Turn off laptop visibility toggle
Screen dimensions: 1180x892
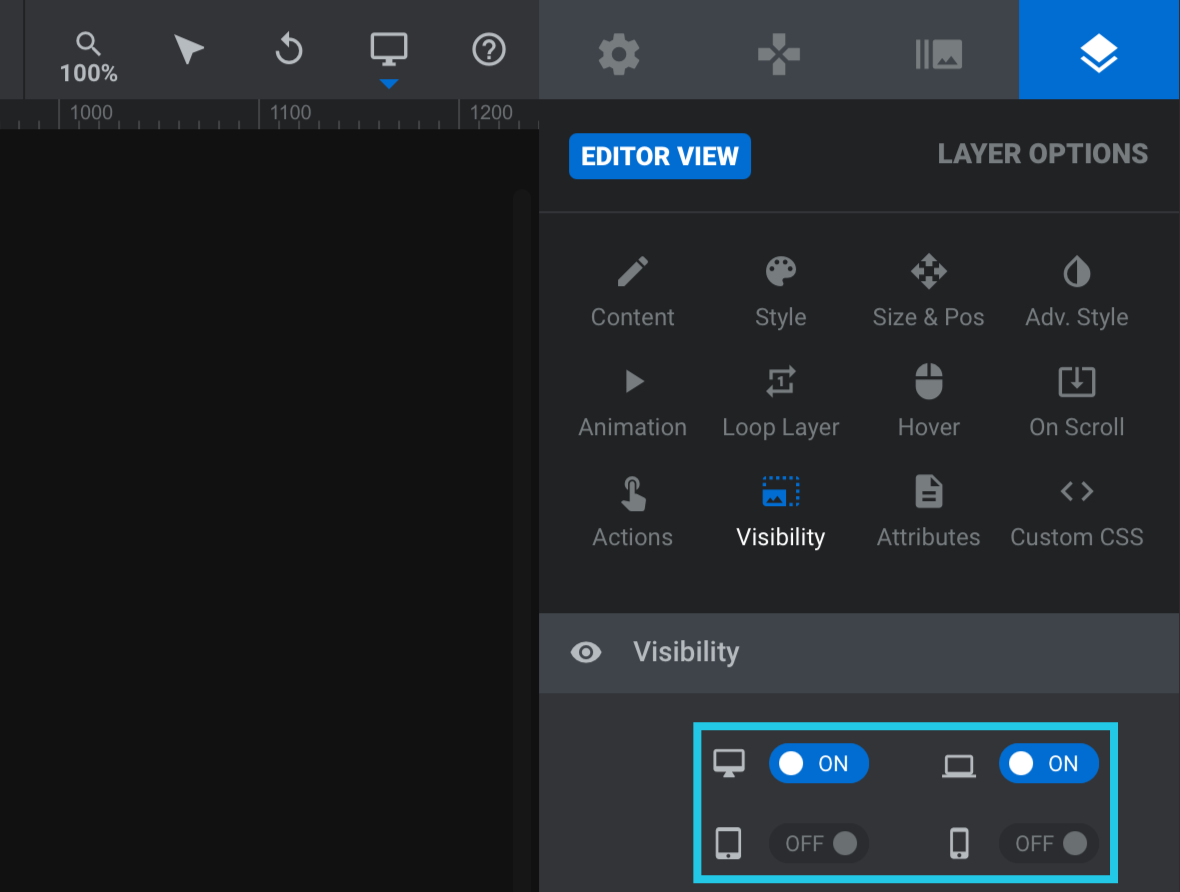click(1048, 763)
